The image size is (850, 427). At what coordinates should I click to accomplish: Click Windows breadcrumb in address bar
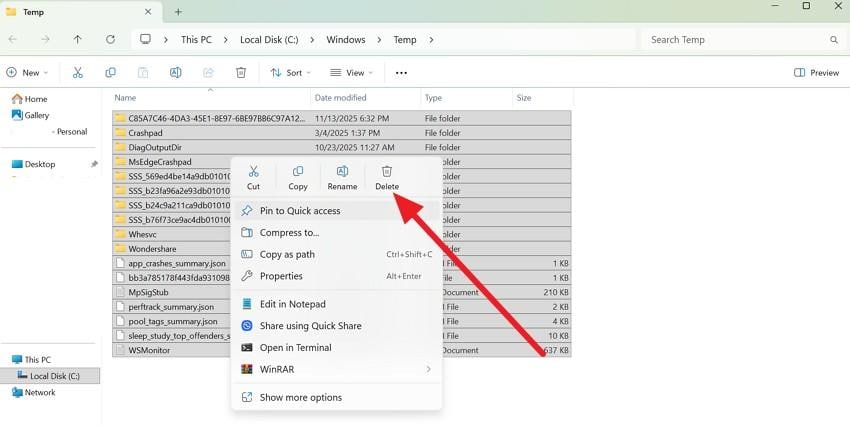point(346,40)
